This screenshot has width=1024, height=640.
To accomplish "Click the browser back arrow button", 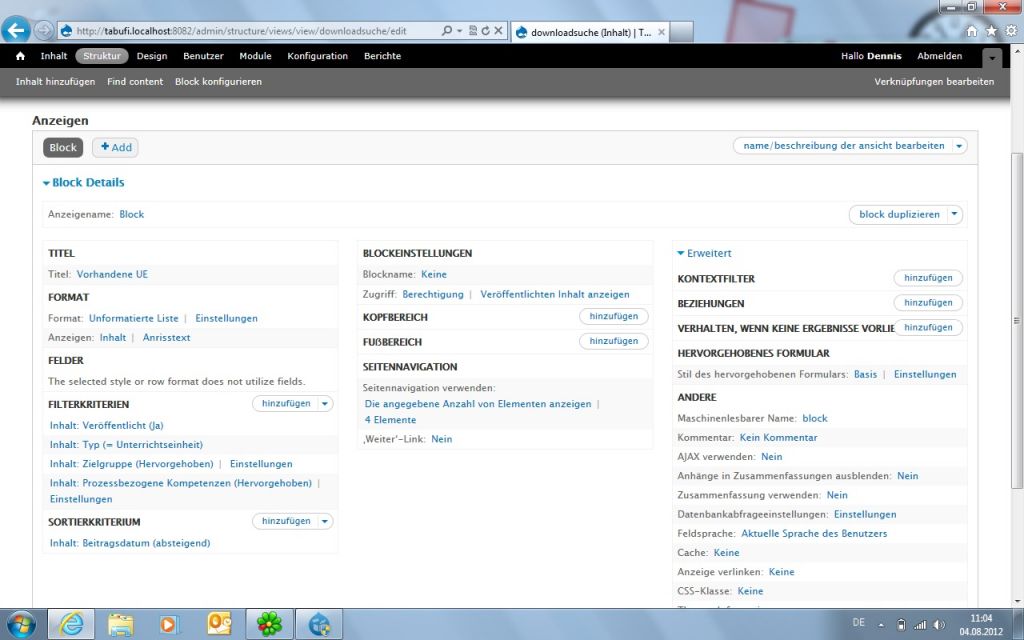I will [x=16, y=30].
